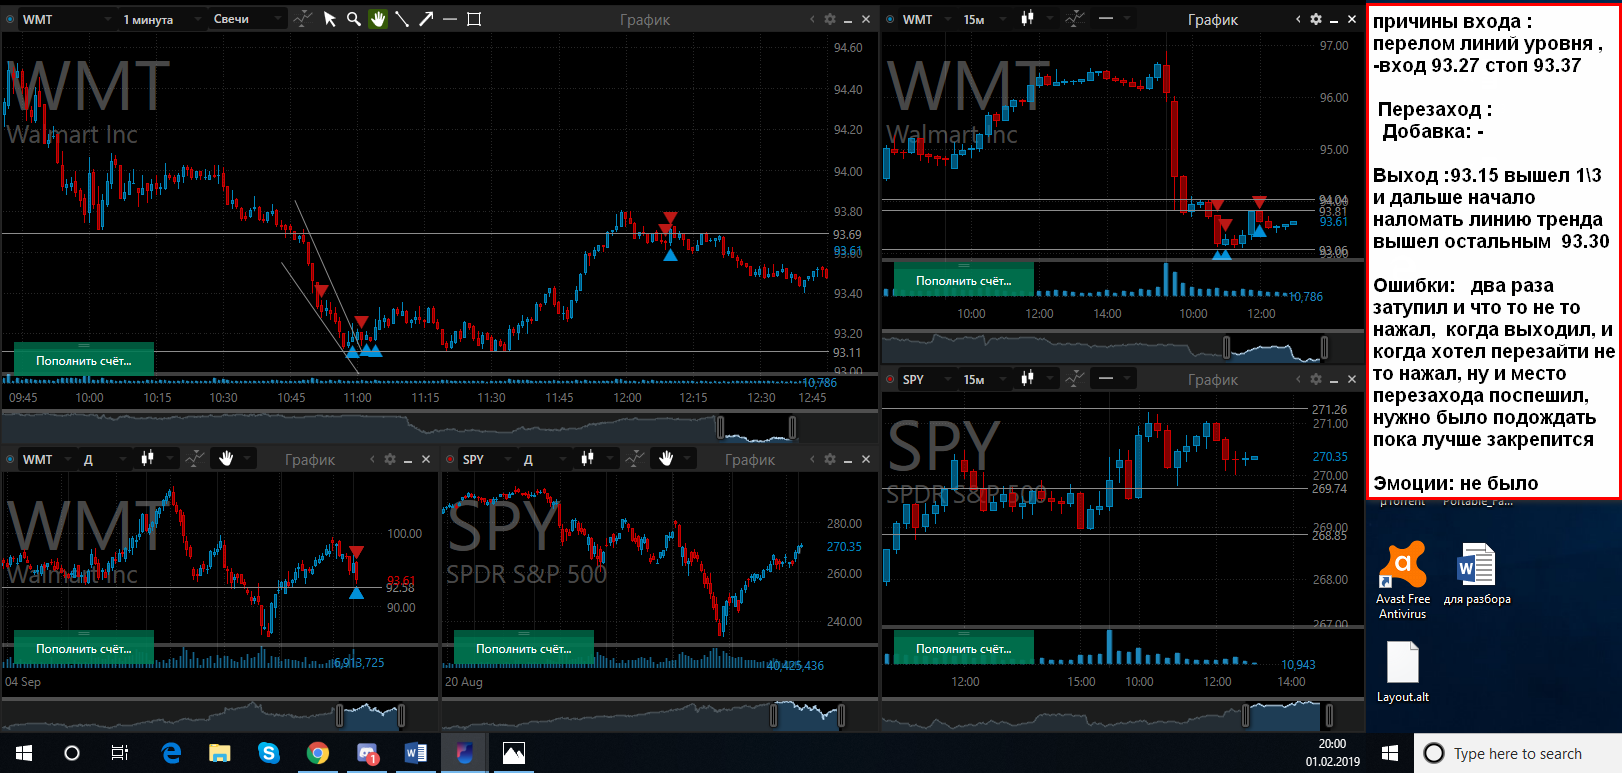Click 'График' title of WMT daily chart
The image size is (1622, 773).
tap(310, 460)
